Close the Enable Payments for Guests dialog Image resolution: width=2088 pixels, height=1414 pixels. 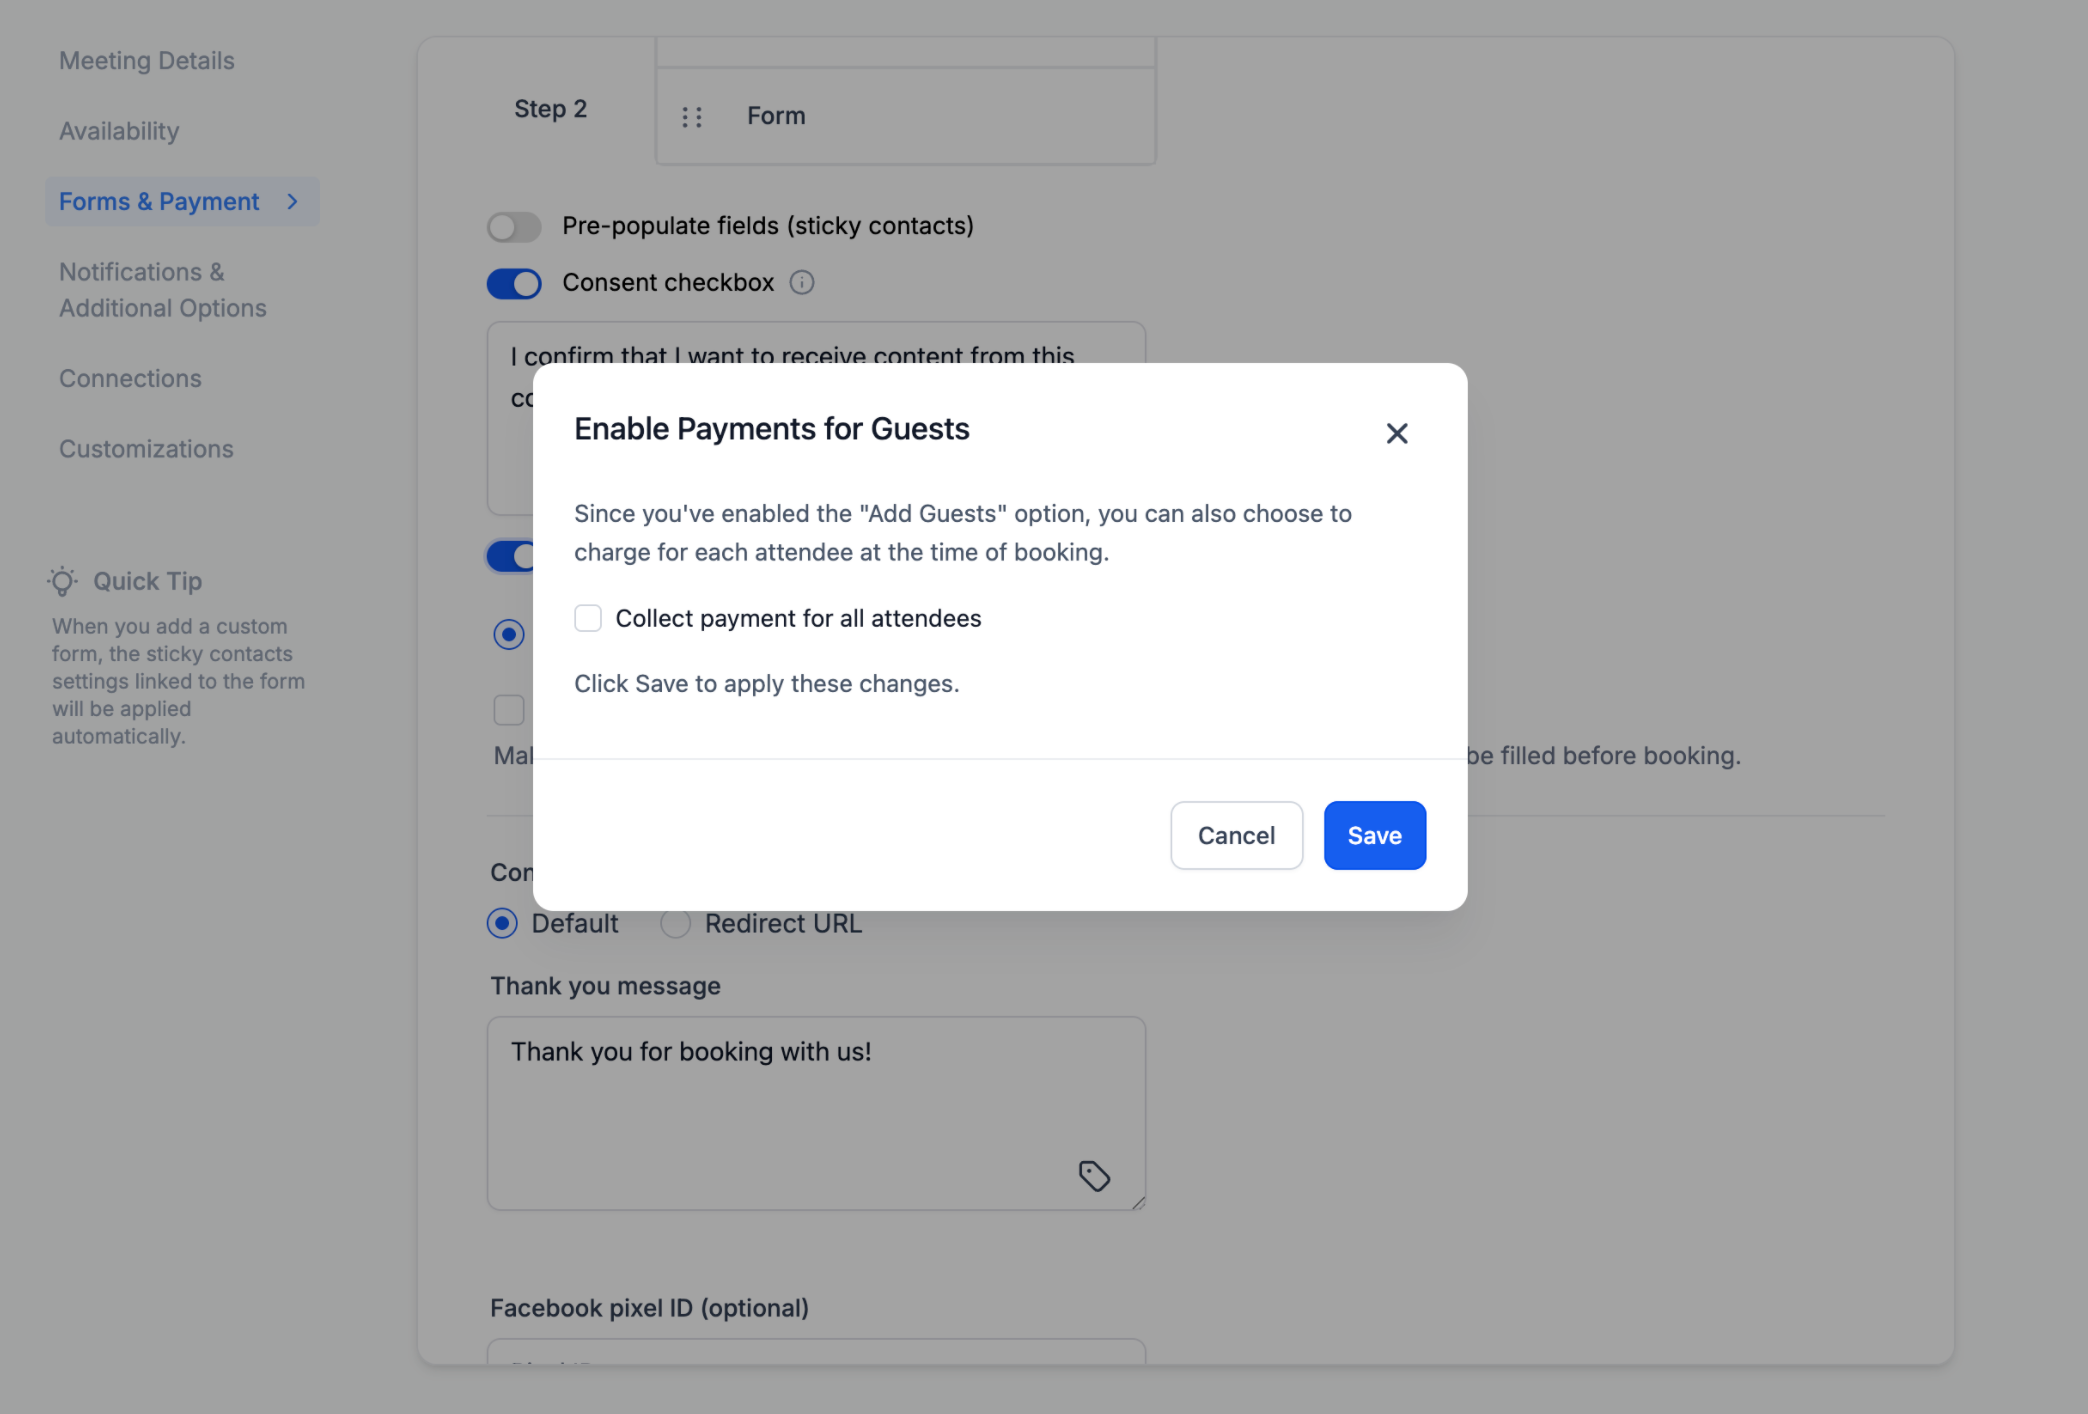(1397, 433)
